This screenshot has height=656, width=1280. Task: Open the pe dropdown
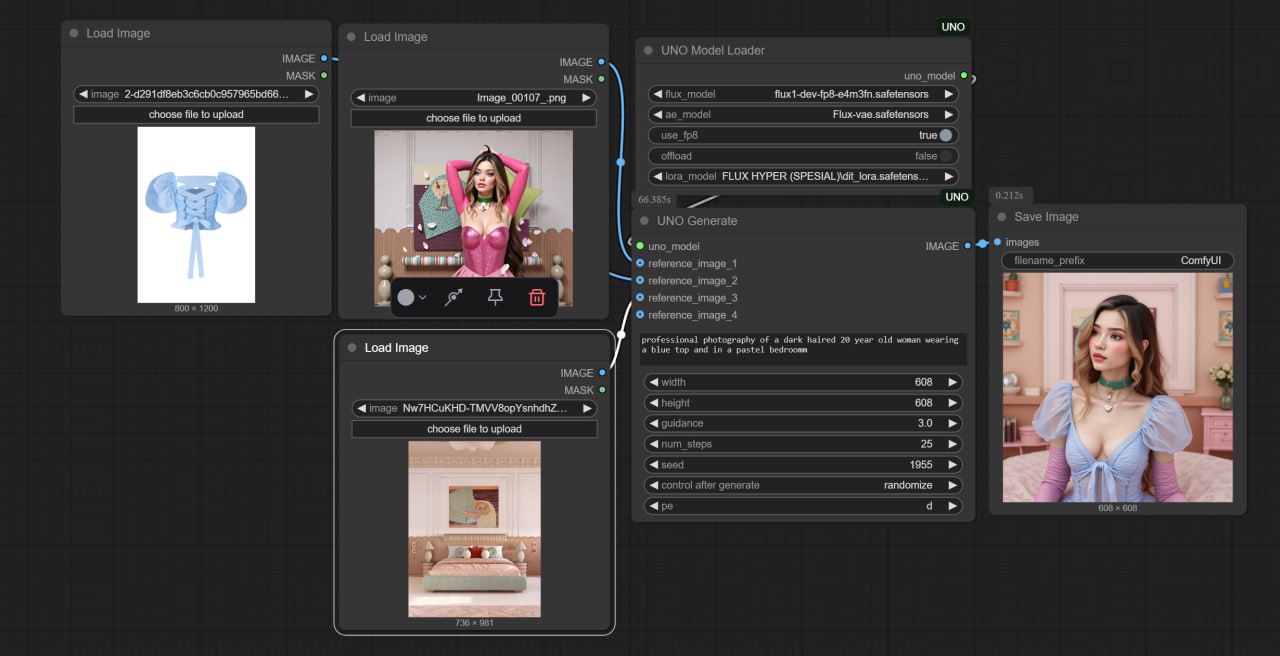click(803, 506)
